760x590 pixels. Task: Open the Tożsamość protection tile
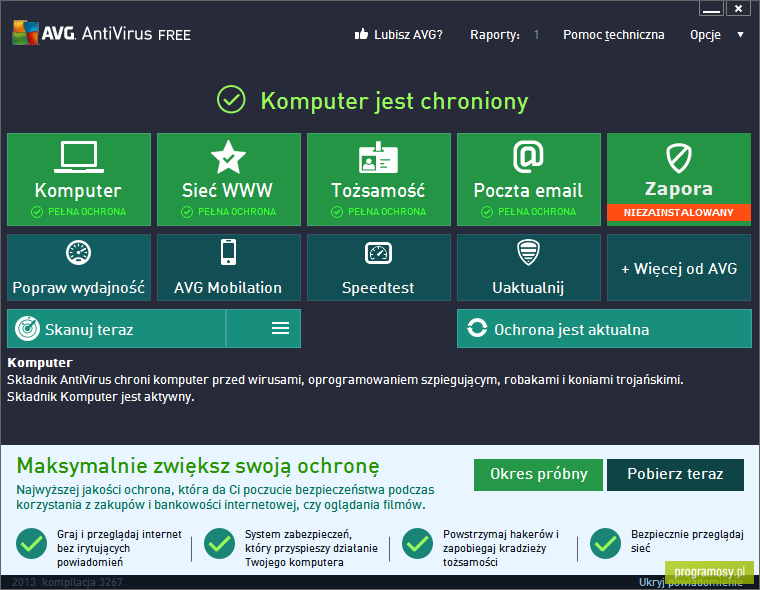click(379, 179)
